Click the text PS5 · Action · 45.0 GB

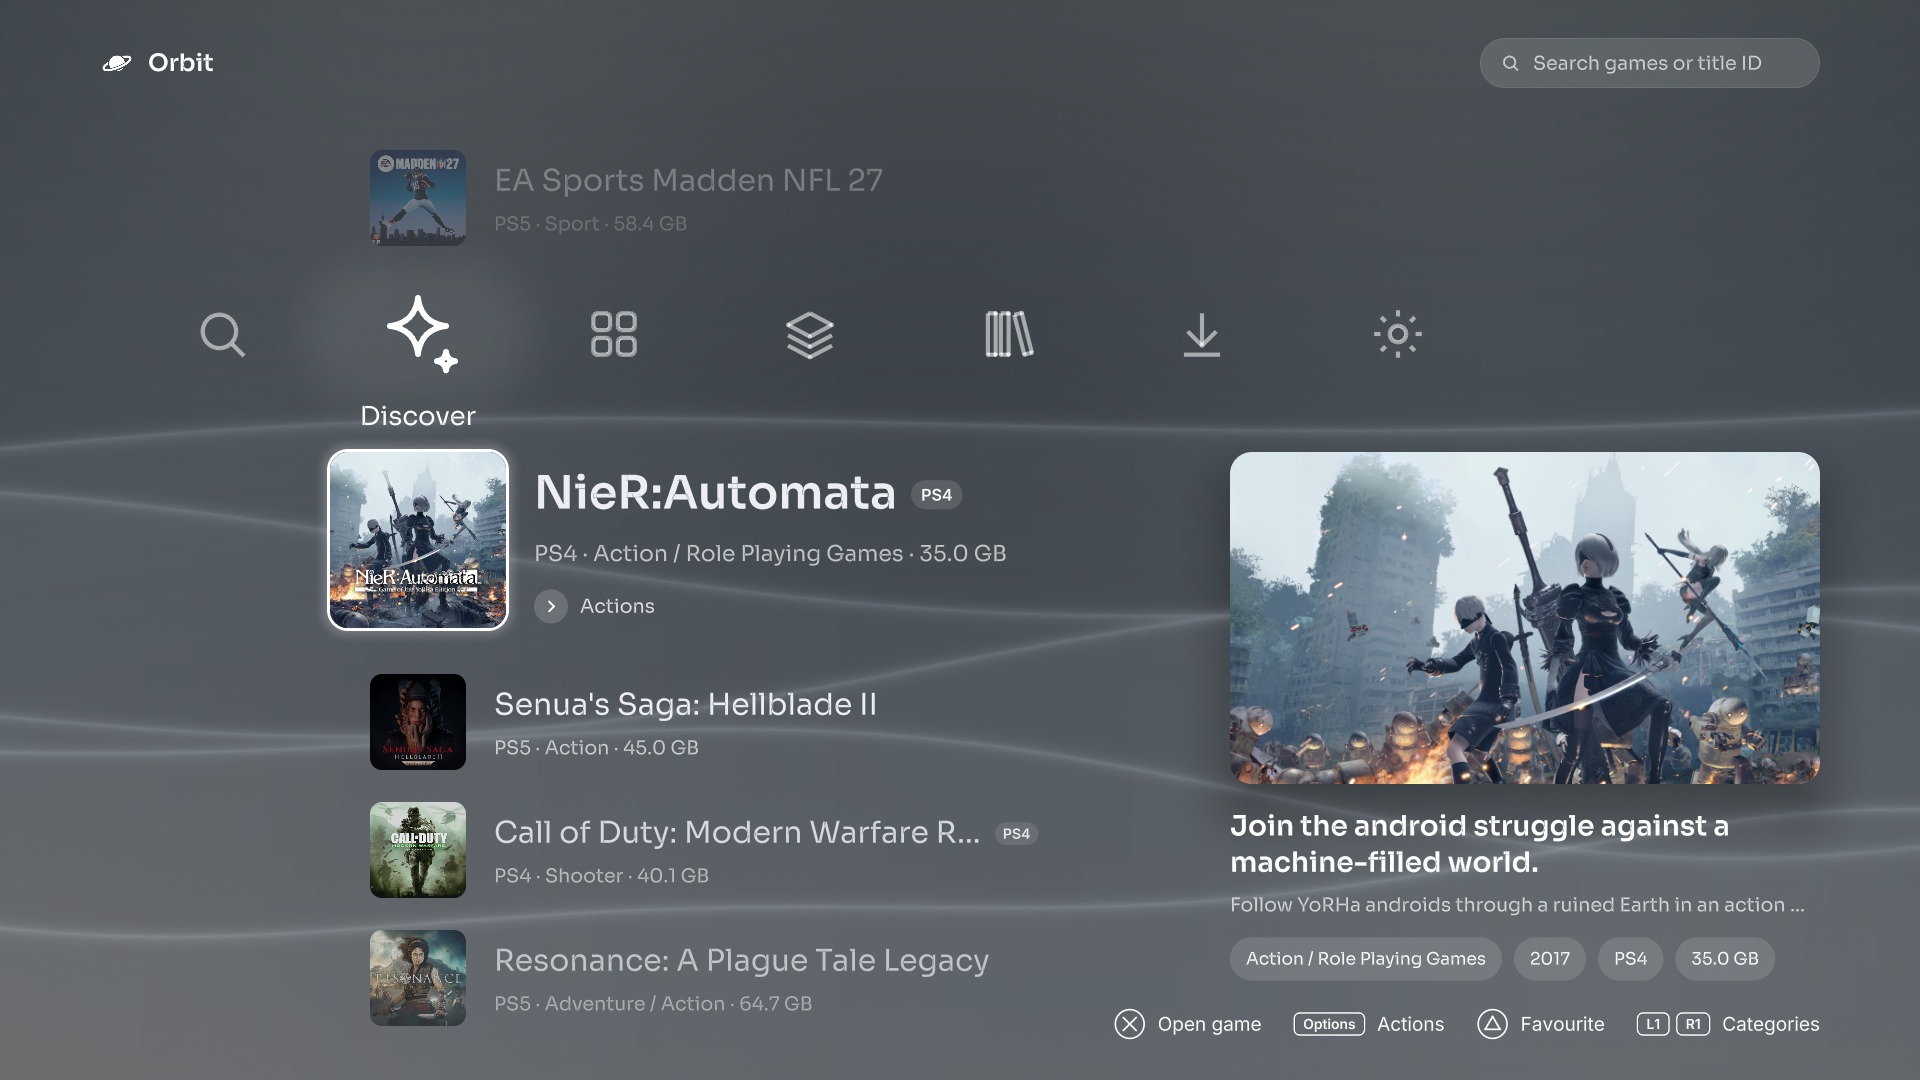(596, 748)
